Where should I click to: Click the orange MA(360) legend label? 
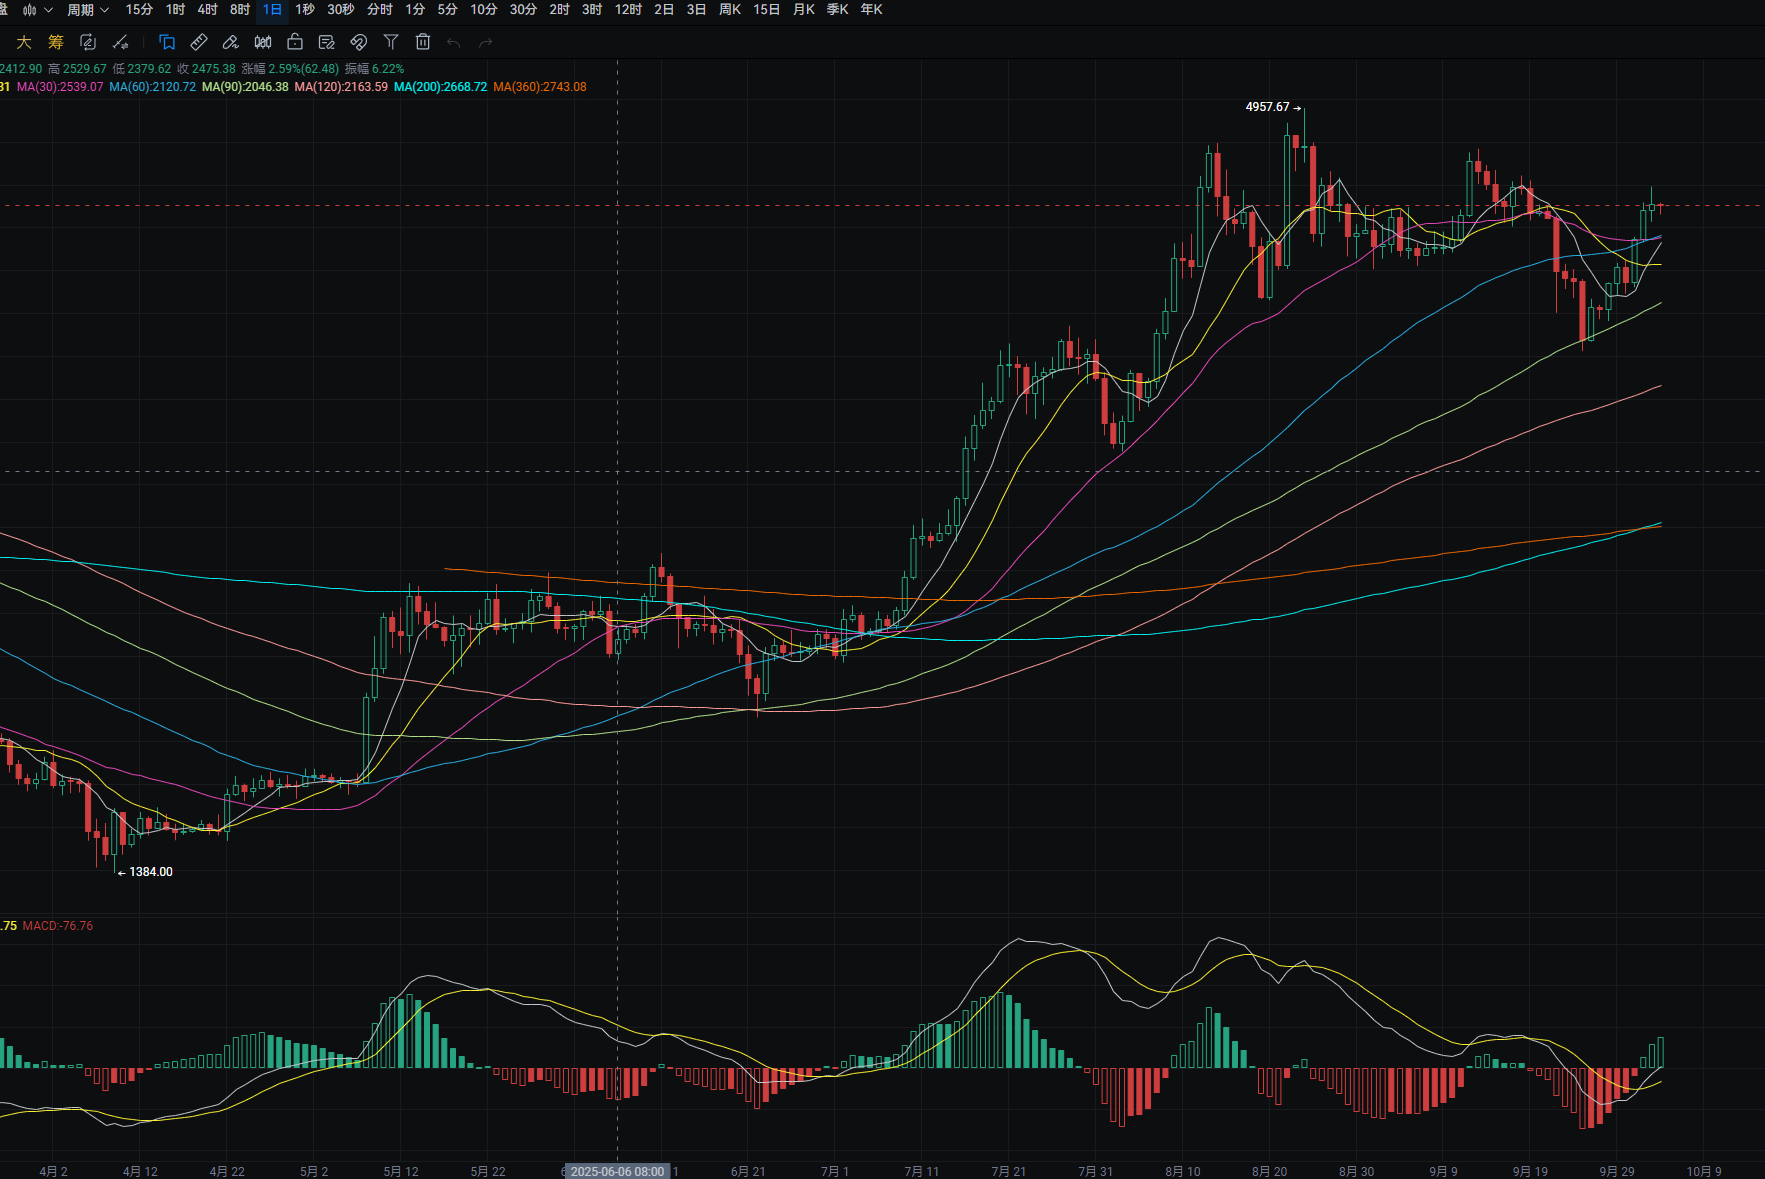(x=539, y=87)
